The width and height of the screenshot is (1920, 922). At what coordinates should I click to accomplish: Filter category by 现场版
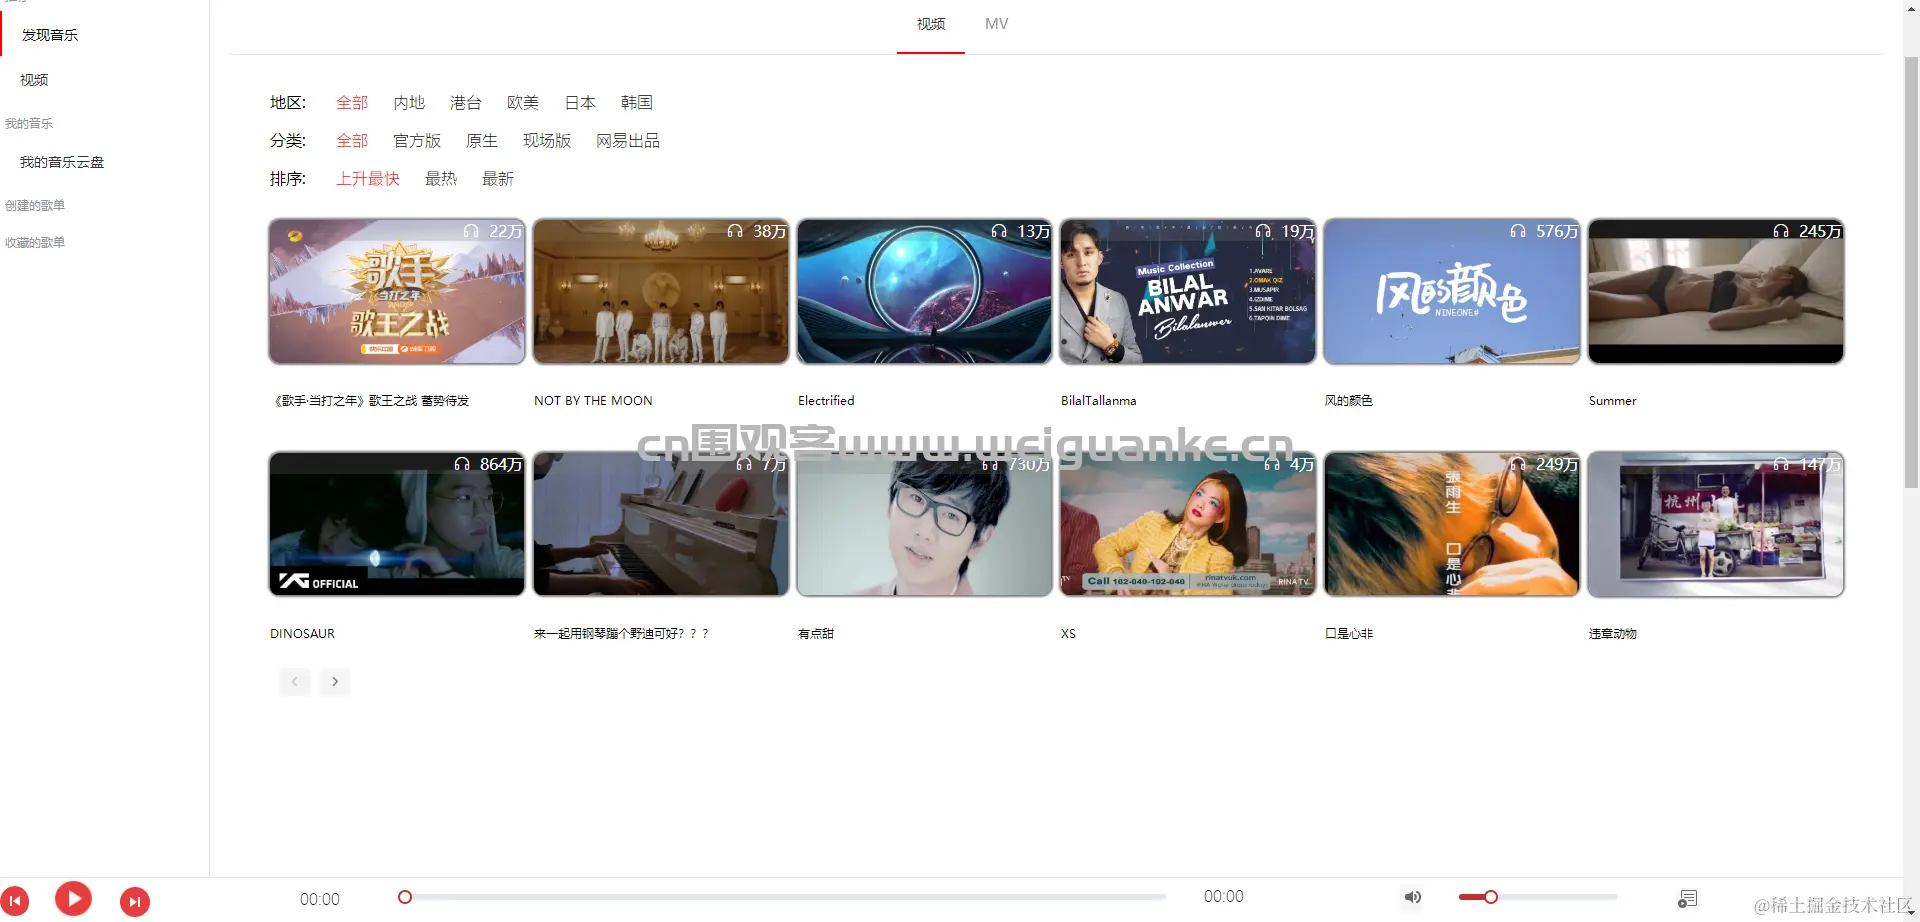click(547, 141)
